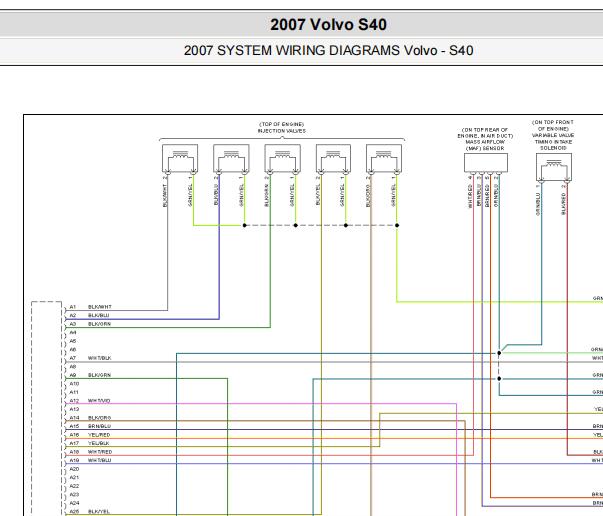Click the BLK/WHT wire color text beside A1
The height and width of the screenshot is (516, 603).
[100, 307]
